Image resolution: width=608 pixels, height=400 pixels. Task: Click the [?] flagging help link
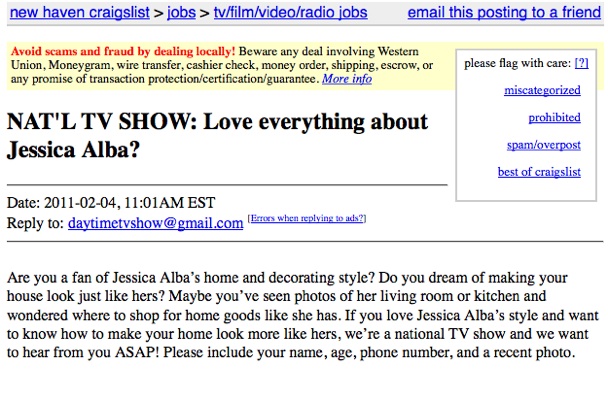pos(581,63)
